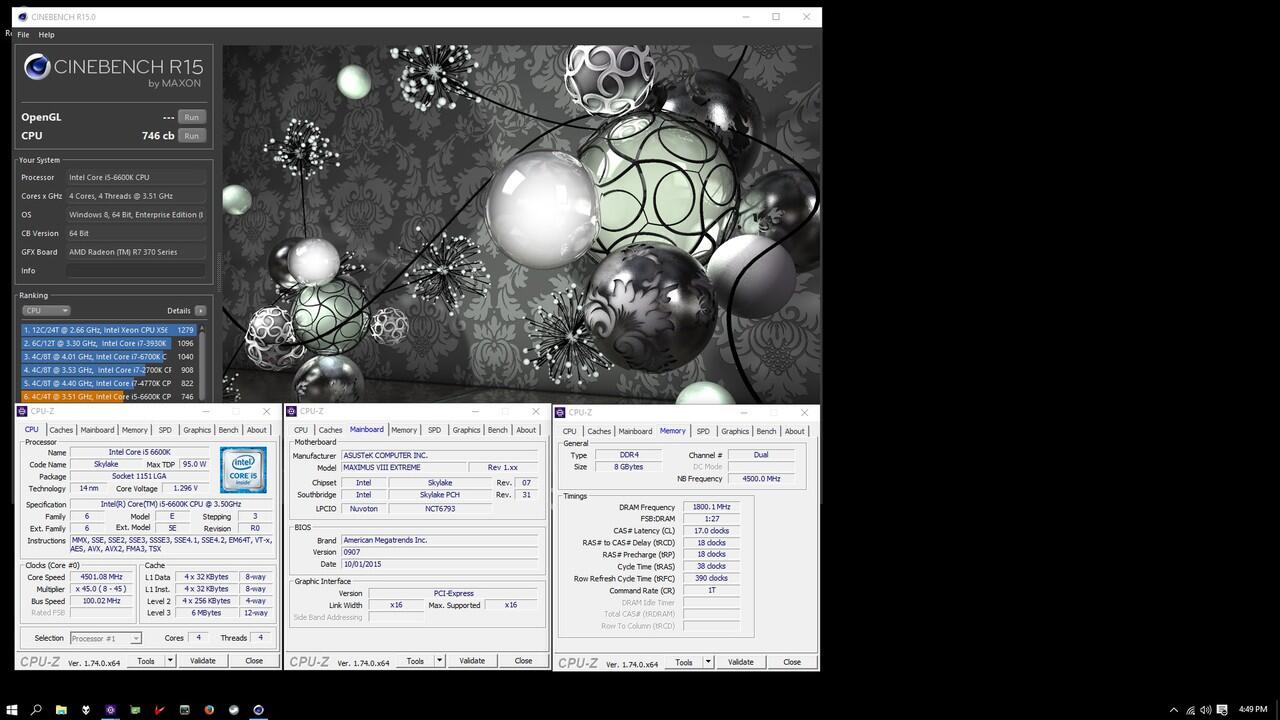Click Validate in CPU-Z CPU window
The height and width of the screenshot is (720, 1280).
click(203, 660)
